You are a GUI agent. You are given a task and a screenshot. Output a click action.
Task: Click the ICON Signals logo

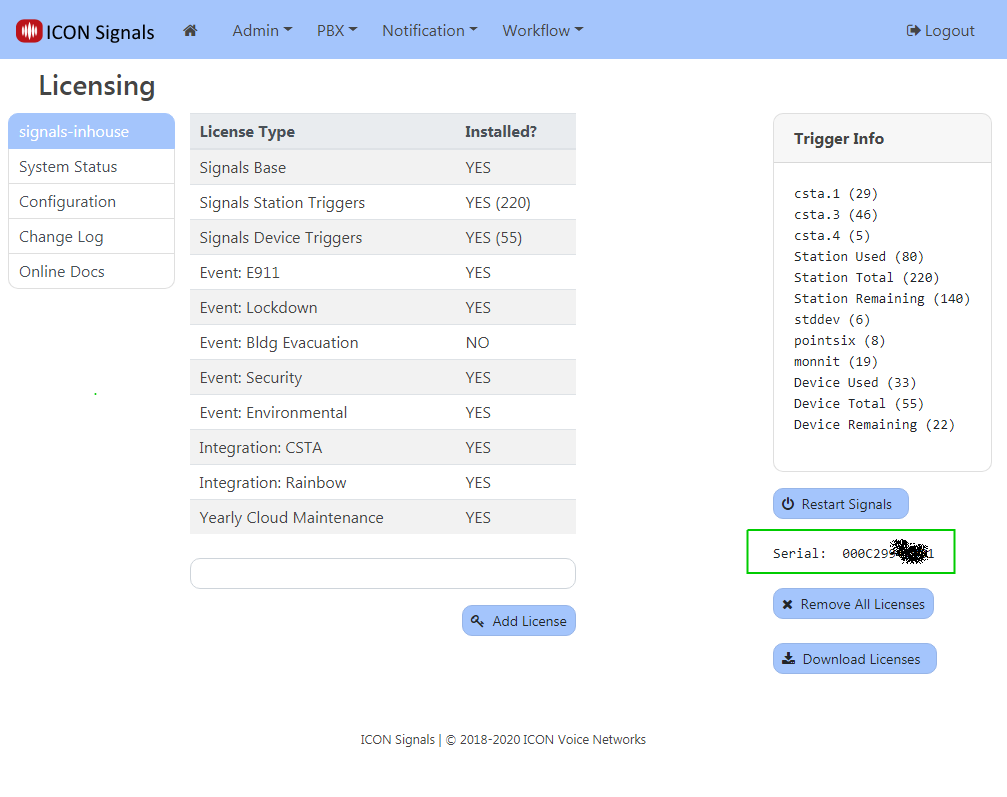tap(85, 30)
